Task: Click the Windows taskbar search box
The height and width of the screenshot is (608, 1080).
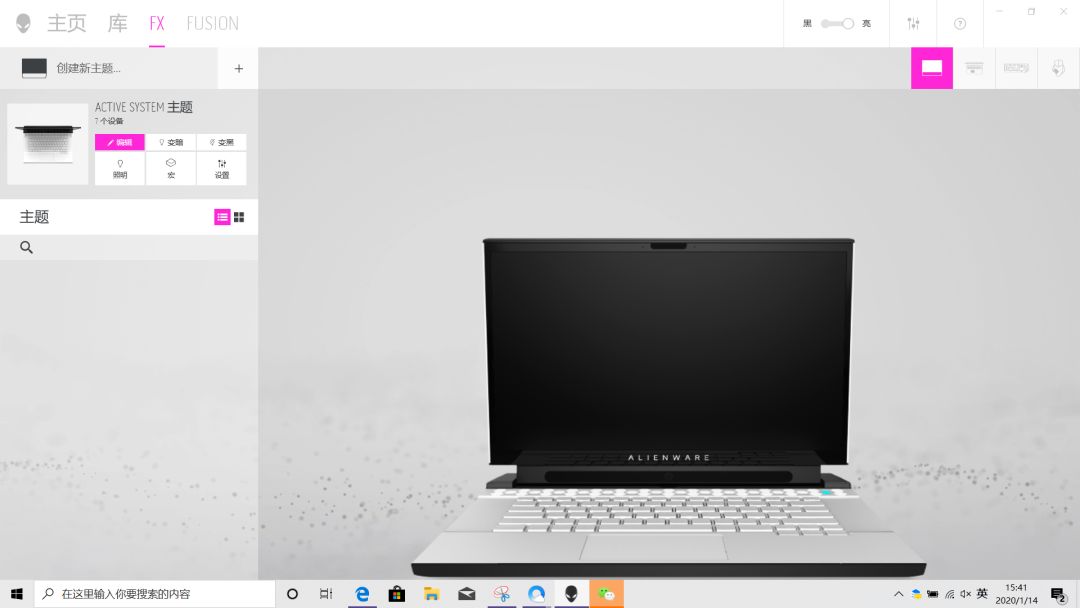Action: pyautogui.click(x=155, y=594)
